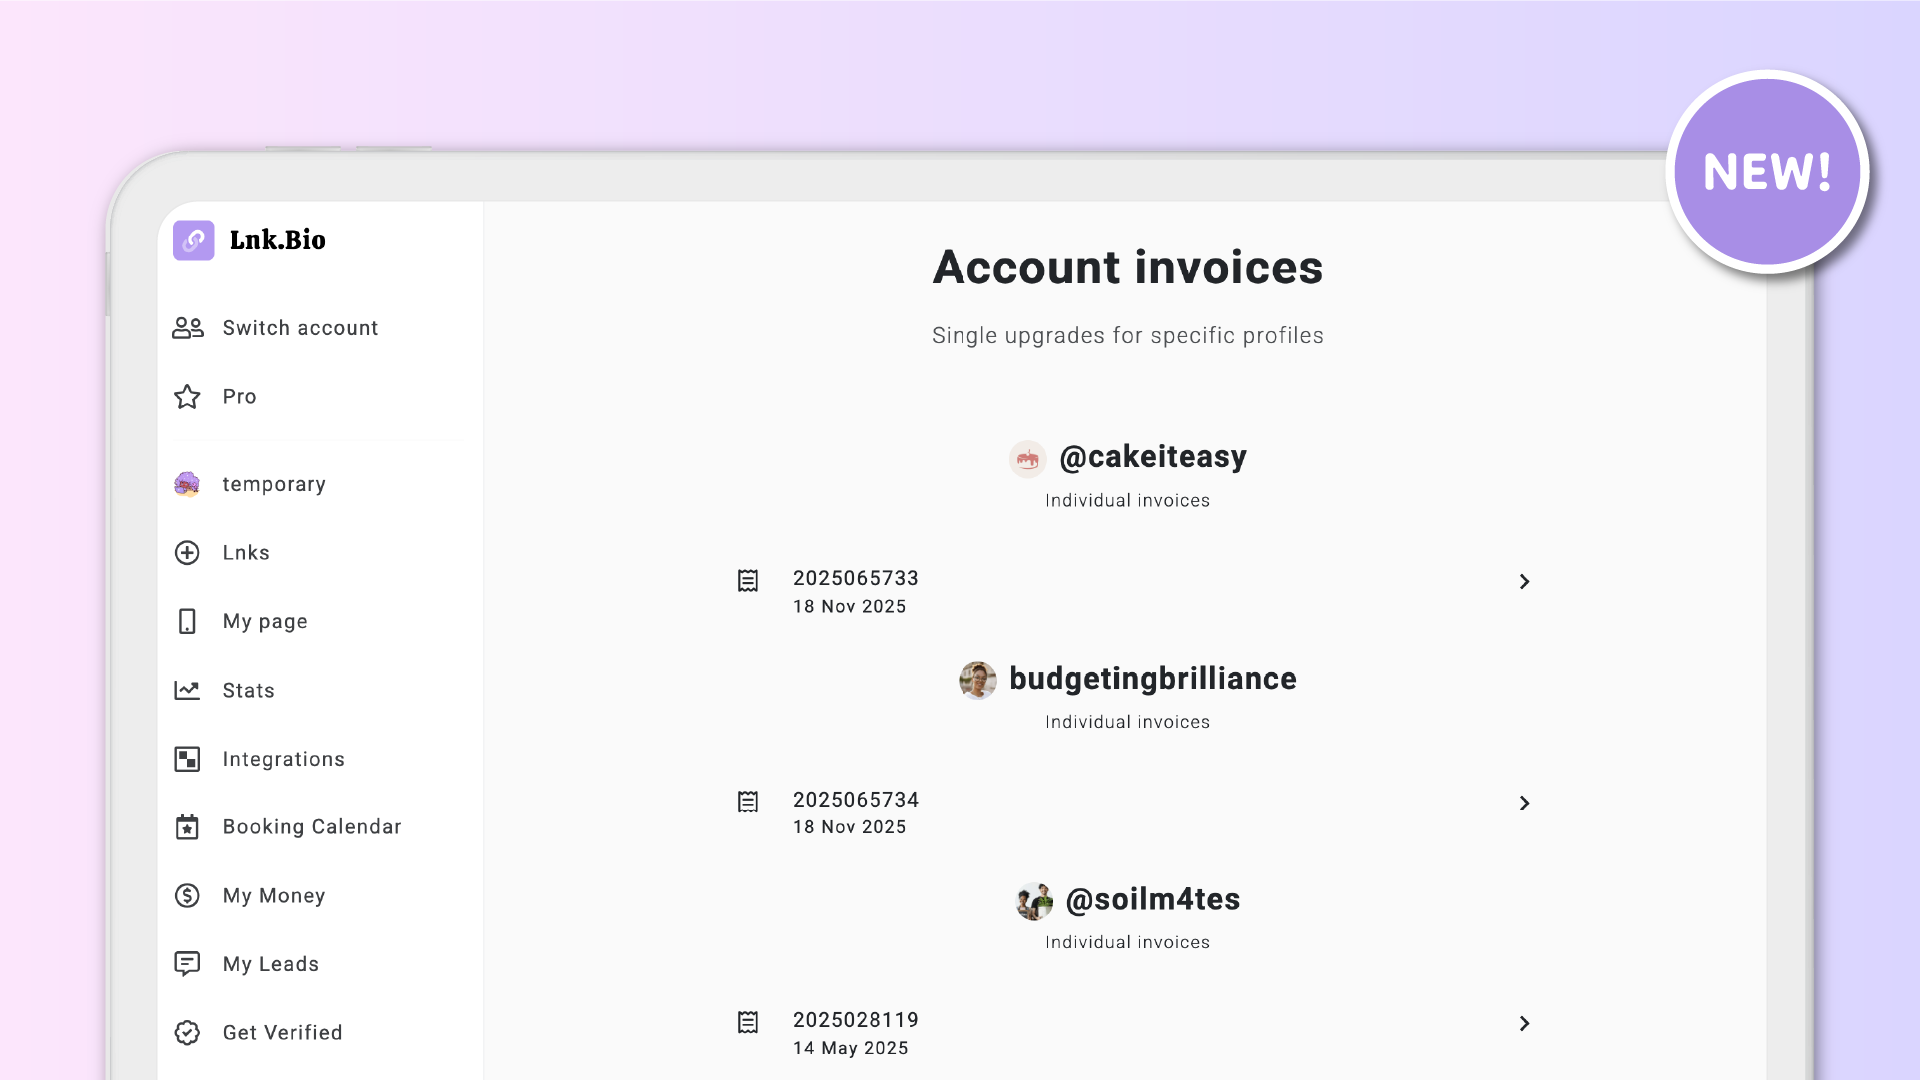Click the invoice icon beside 2025065733
The image size is (1920, 1080).
tap(747, 581)
